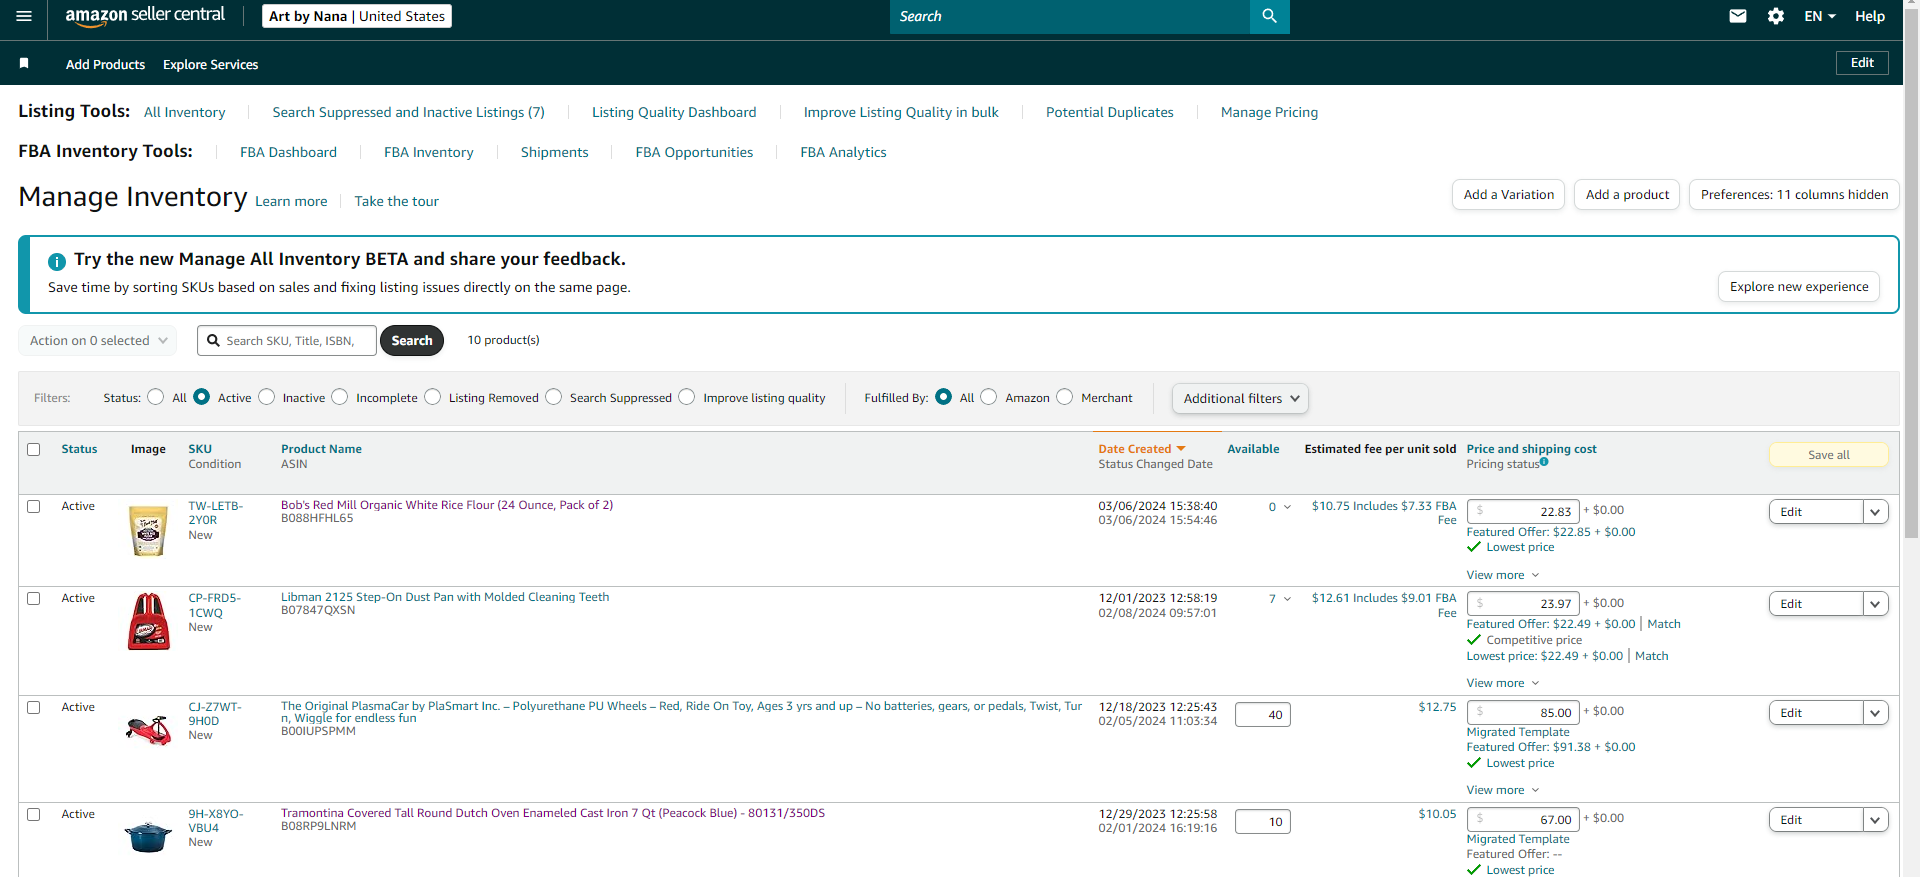Image resolution: width=1920 pixels, height=877 pixels.
Task: Open Preferences: 11 columns hidden
Action: tap(1794, 195)
